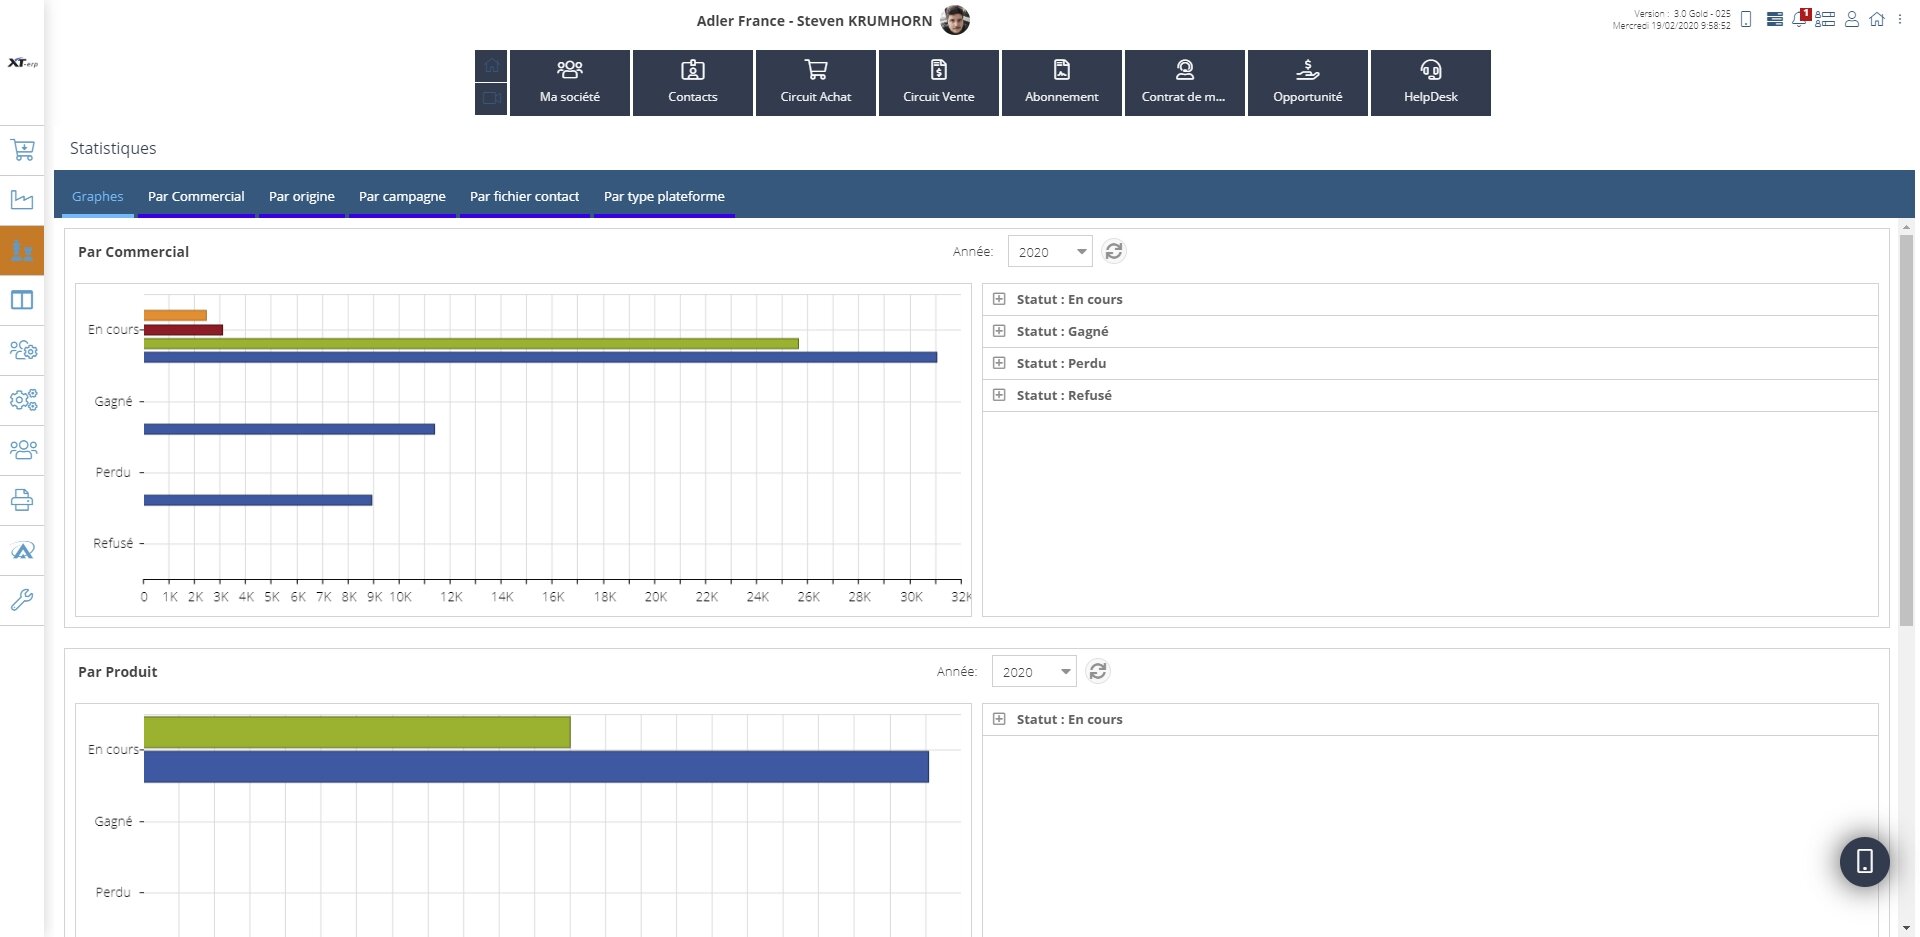Image resolution: width=1920 pixels, height=937 pixels.
Task: Open the Par Produit year dropdown
Action: pyautogui.click(x=1034, y=672)
